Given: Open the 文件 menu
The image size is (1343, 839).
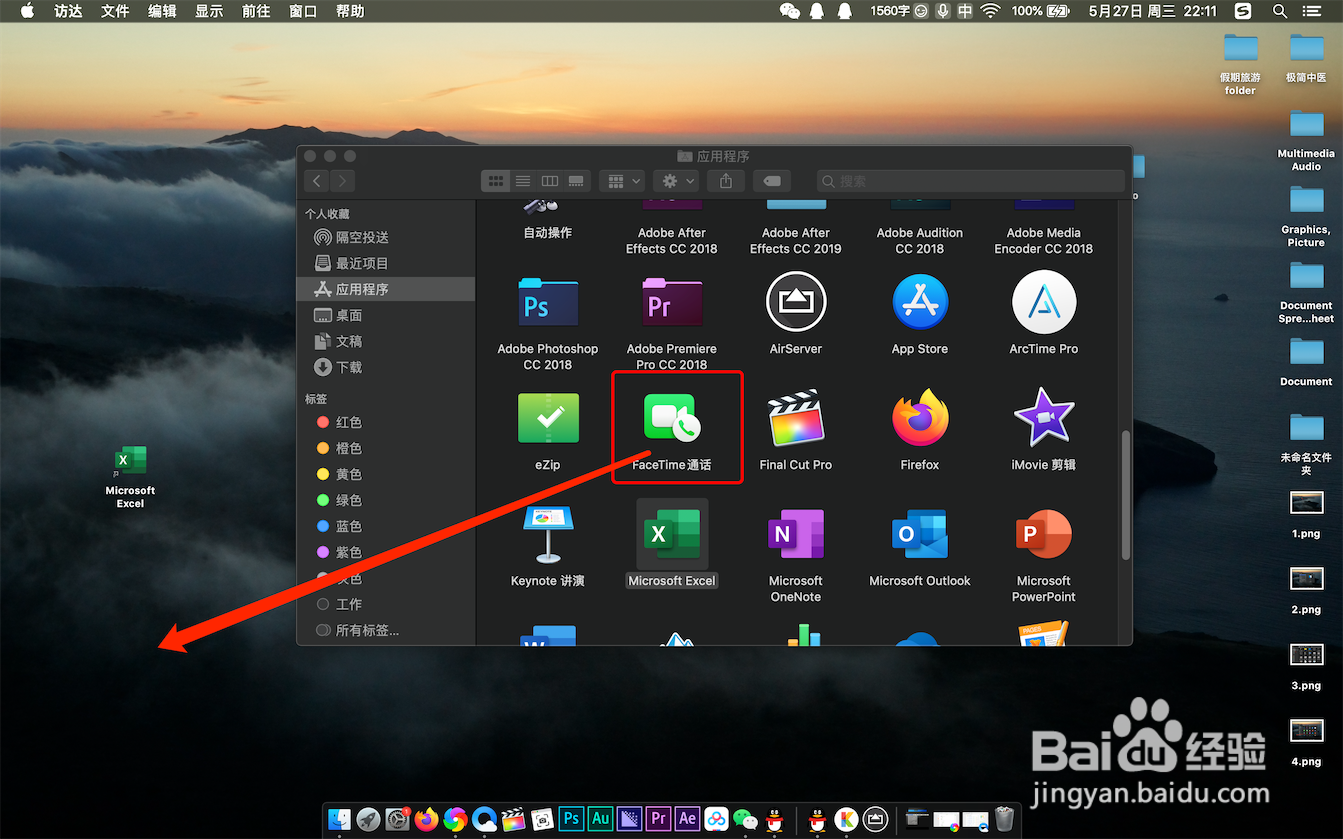Looking at the screenshot, I should tap(115, 11).
